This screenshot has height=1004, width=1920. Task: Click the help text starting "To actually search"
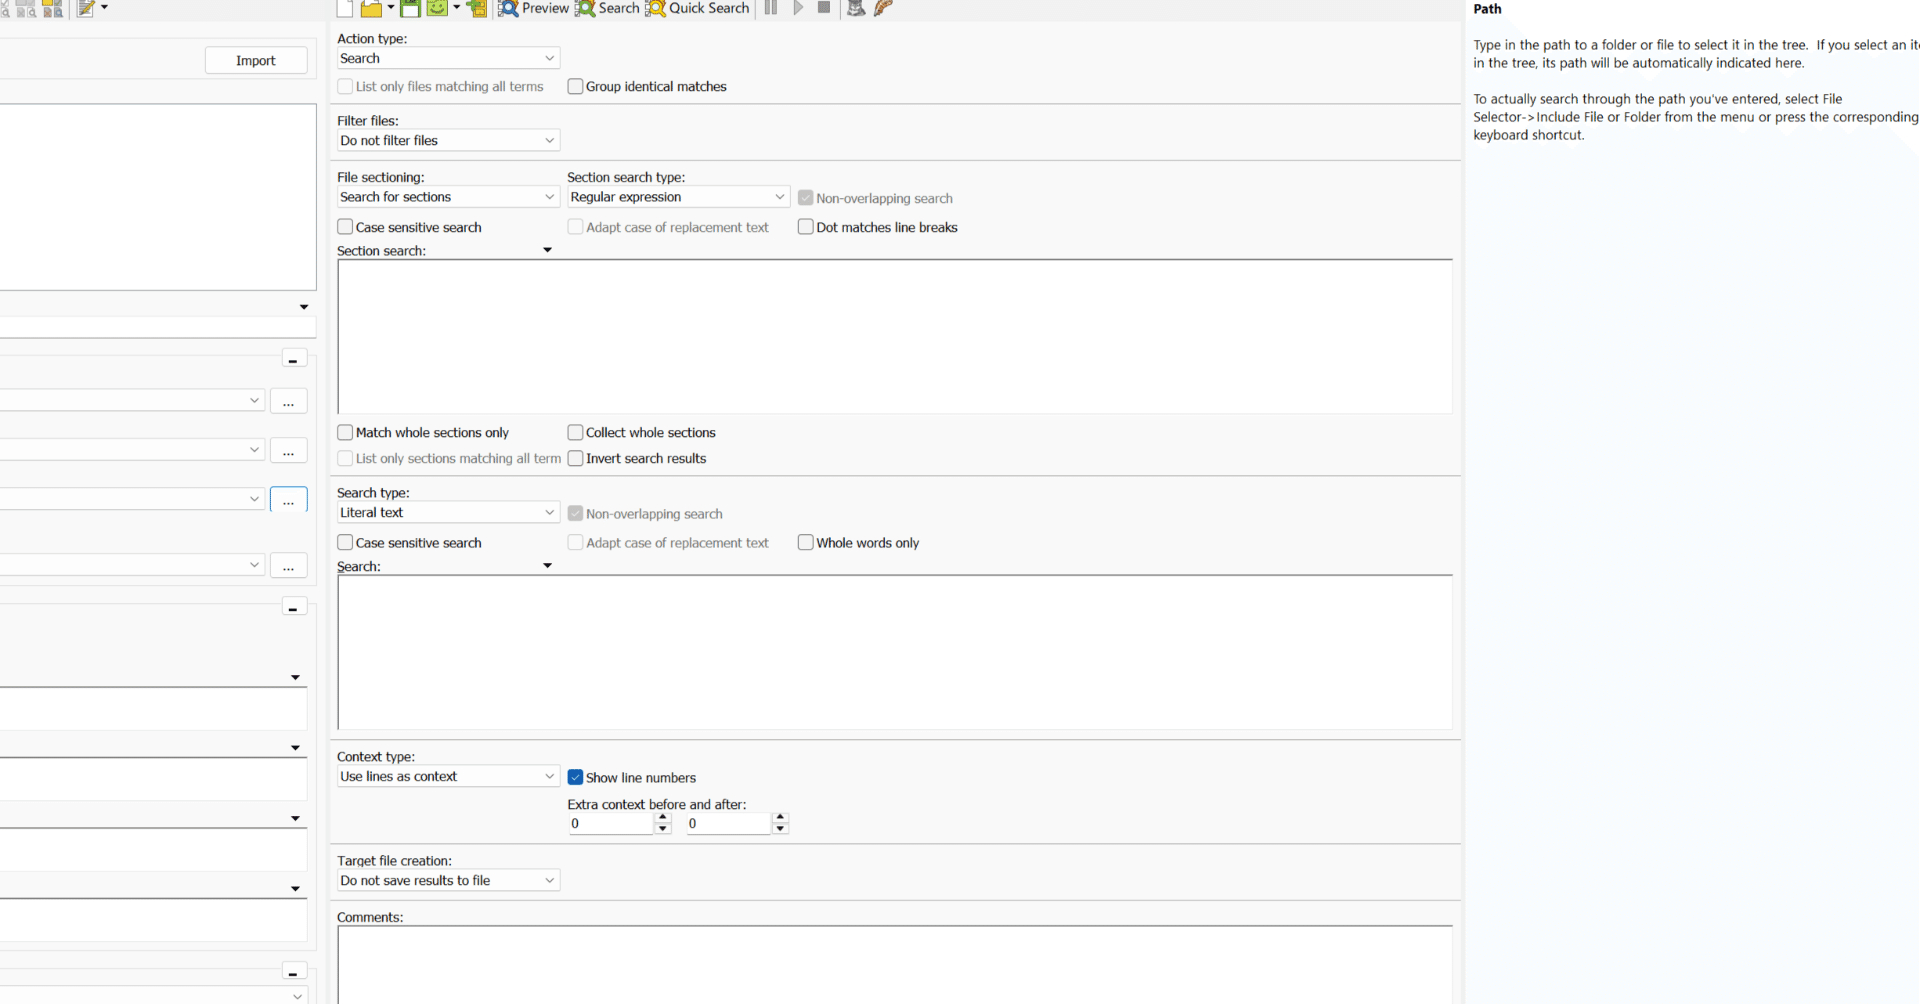point(1696,117)
